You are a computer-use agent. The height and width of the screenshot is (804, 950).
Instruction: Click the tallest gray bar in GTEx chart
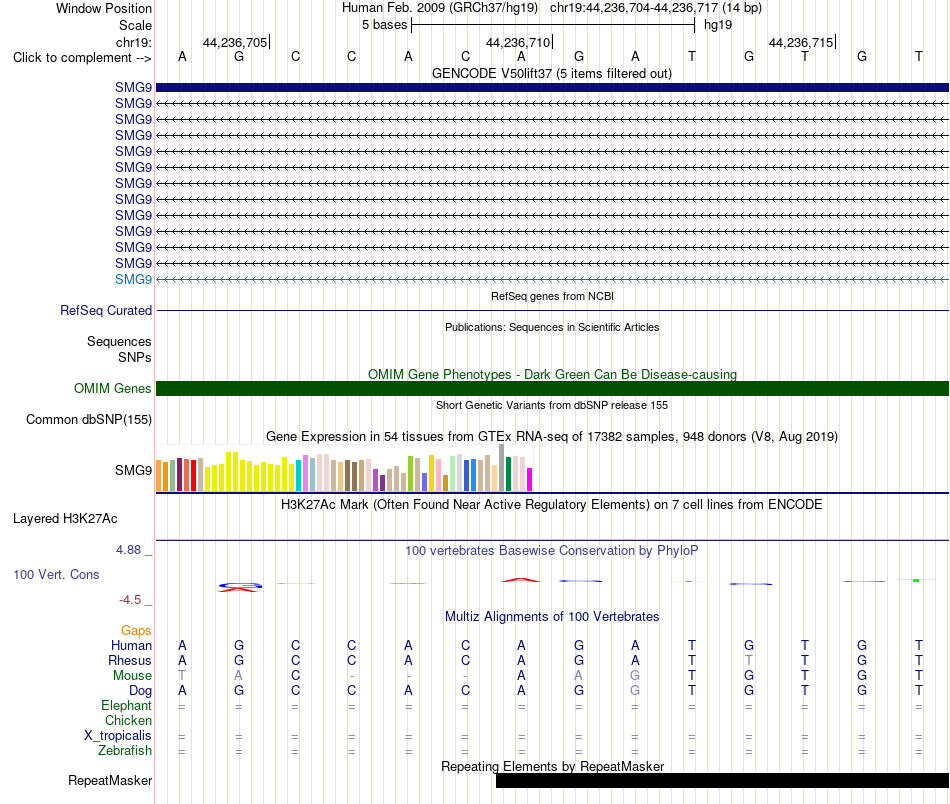click(502, 467)
